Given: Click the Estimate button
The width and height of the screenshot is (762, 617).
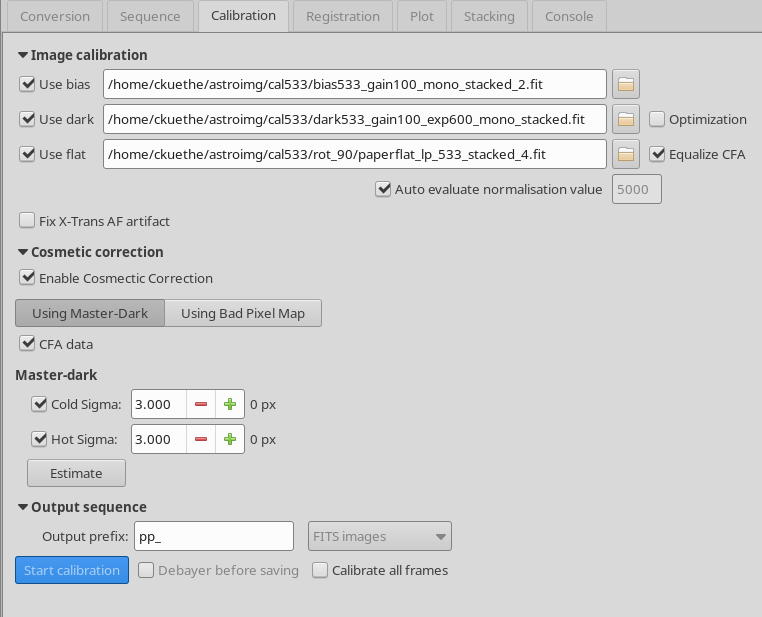Looking at the screenshot, I should pyautogui.click(x=76, y=473).
